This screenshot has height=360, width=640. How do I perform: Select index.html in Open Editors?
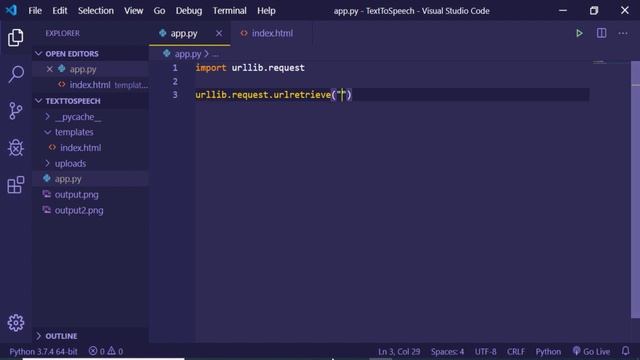tap(90, 84)
